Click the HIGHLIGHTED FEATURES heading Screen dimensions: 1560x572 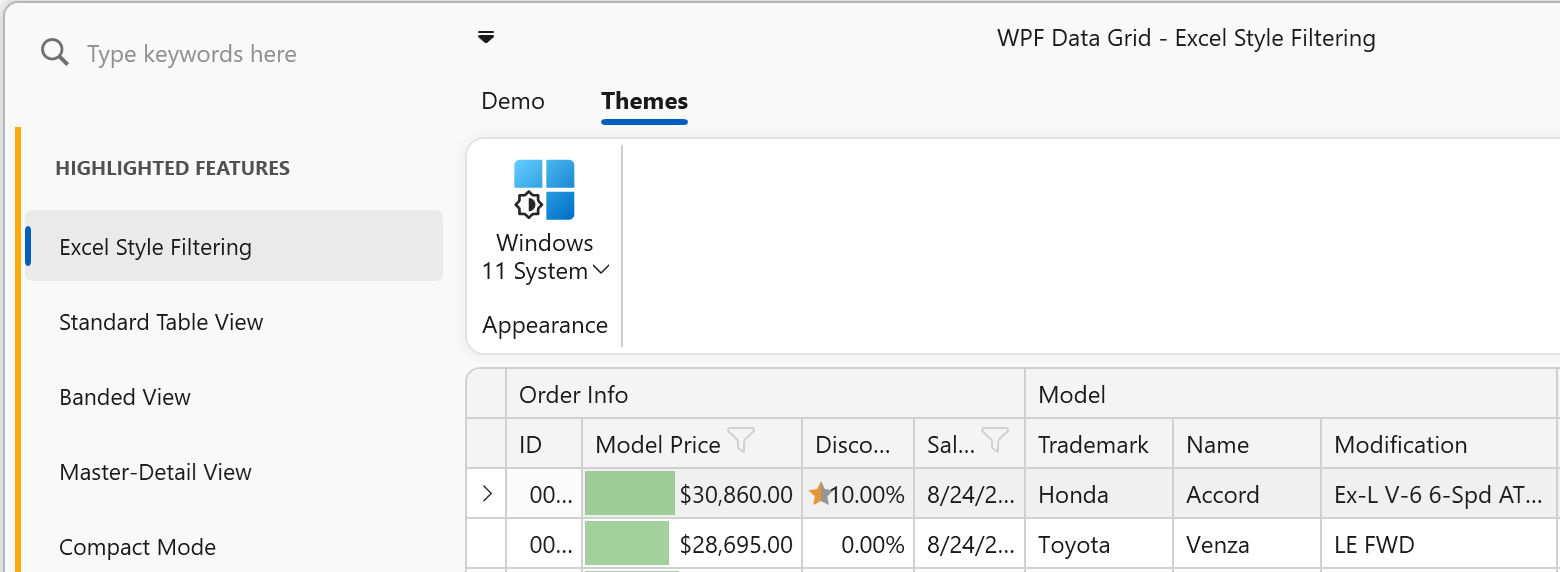click(173, 168)
